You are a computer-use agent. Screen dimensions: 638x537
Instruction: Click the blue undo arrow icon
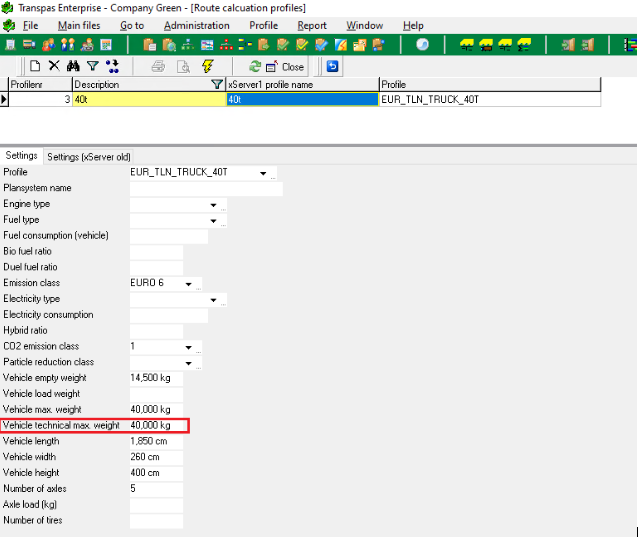click(x=332, y=66)
